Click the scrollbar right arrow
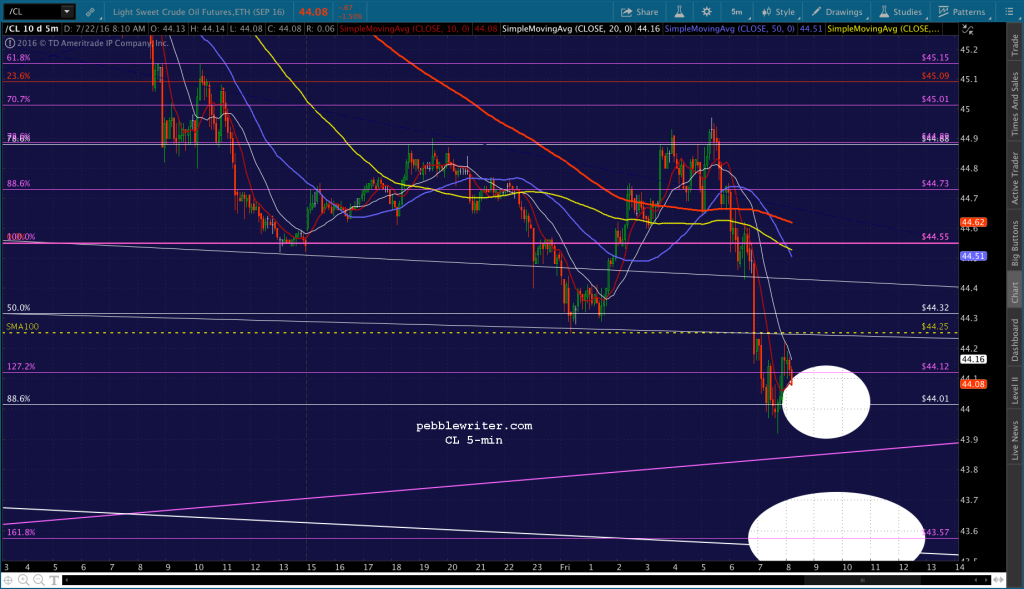This screenshot has height=589, width=1024. (x=987, y=580)
